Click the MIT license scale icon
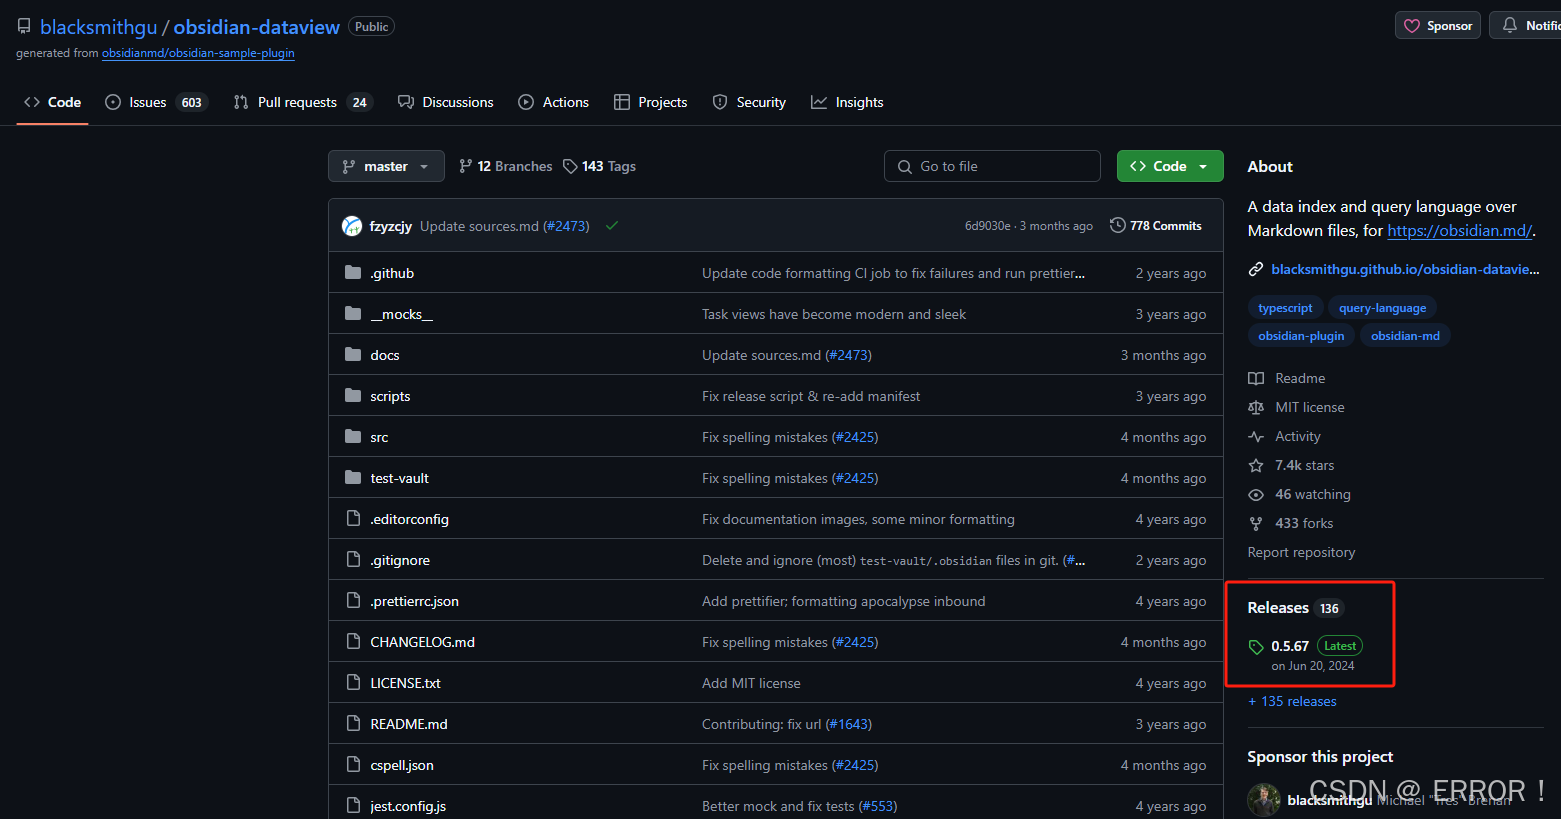This screenshot has width=1561, height=819. click(1256, 407)
